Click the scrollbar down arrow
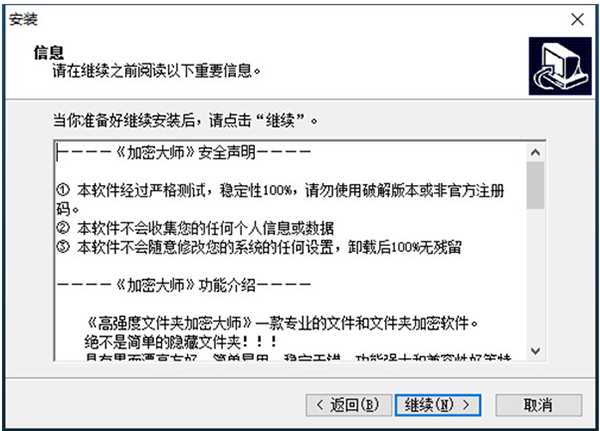This screenshot has height=431, width=600. [535, 351]
